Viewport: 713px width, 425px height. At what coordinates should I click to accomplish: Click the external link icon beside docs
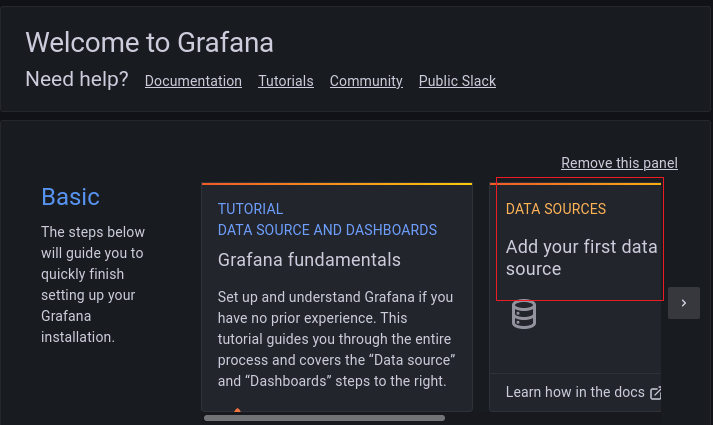[655, 393]
